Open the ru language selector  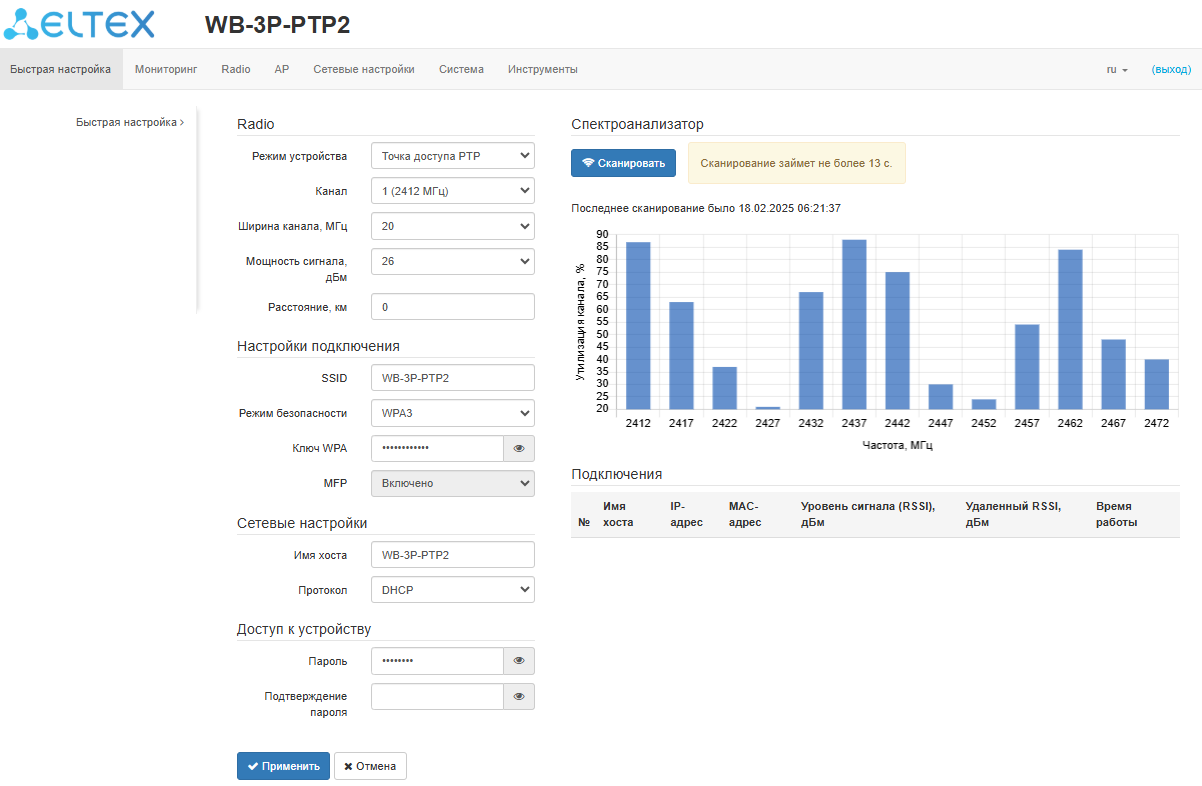tap(1117, 70)
